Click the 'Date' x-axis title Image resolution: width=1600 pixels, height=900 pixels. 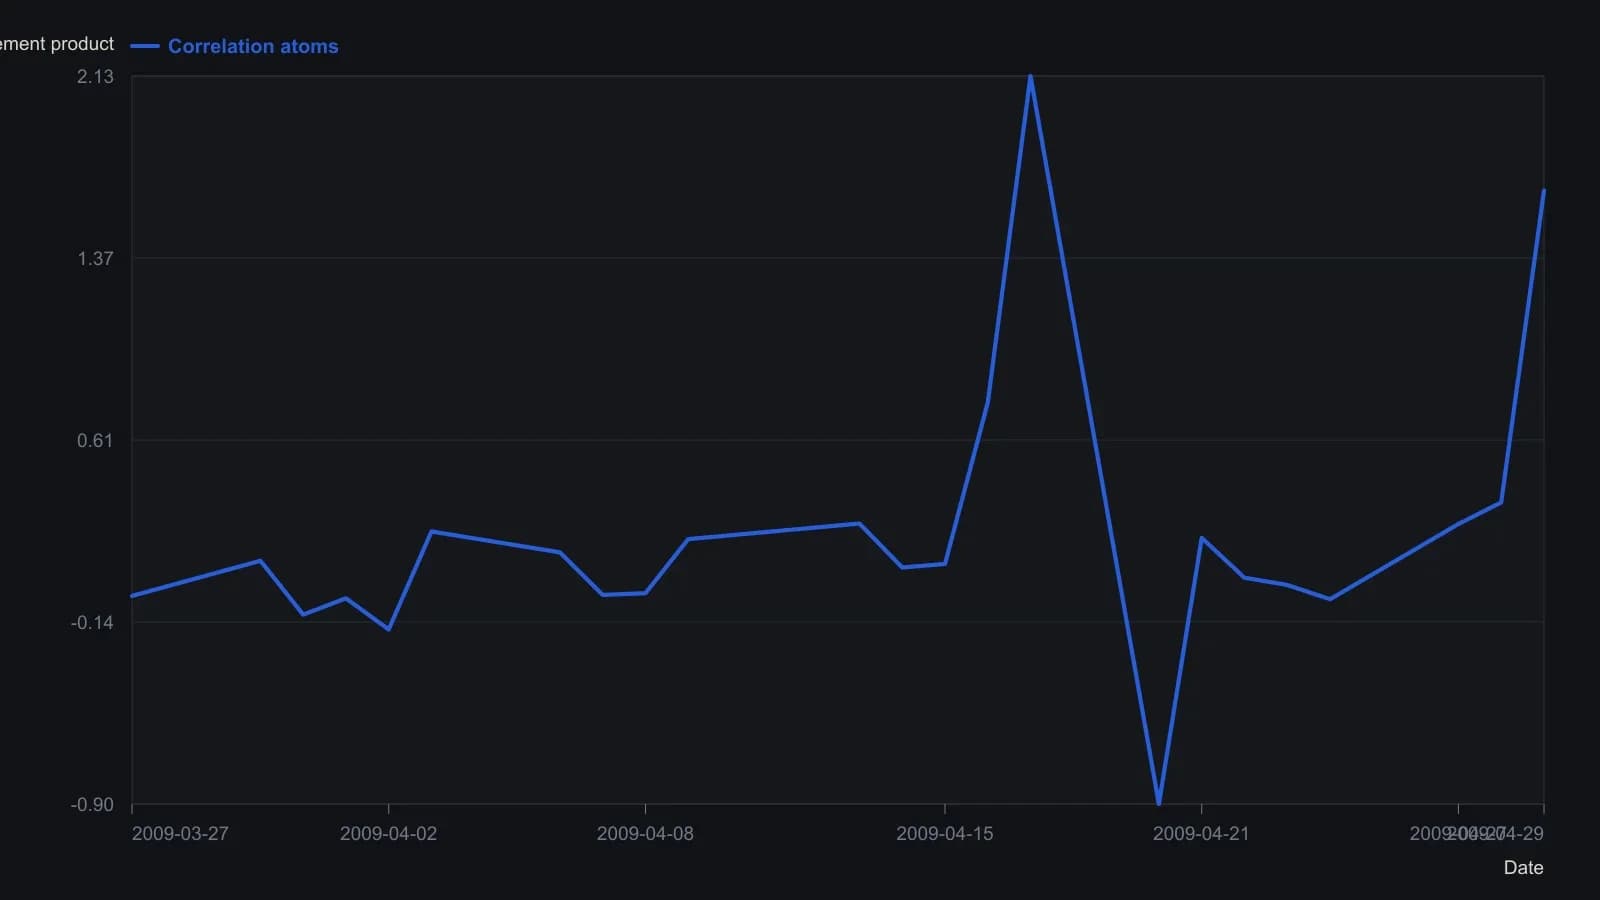point(1523,868)
